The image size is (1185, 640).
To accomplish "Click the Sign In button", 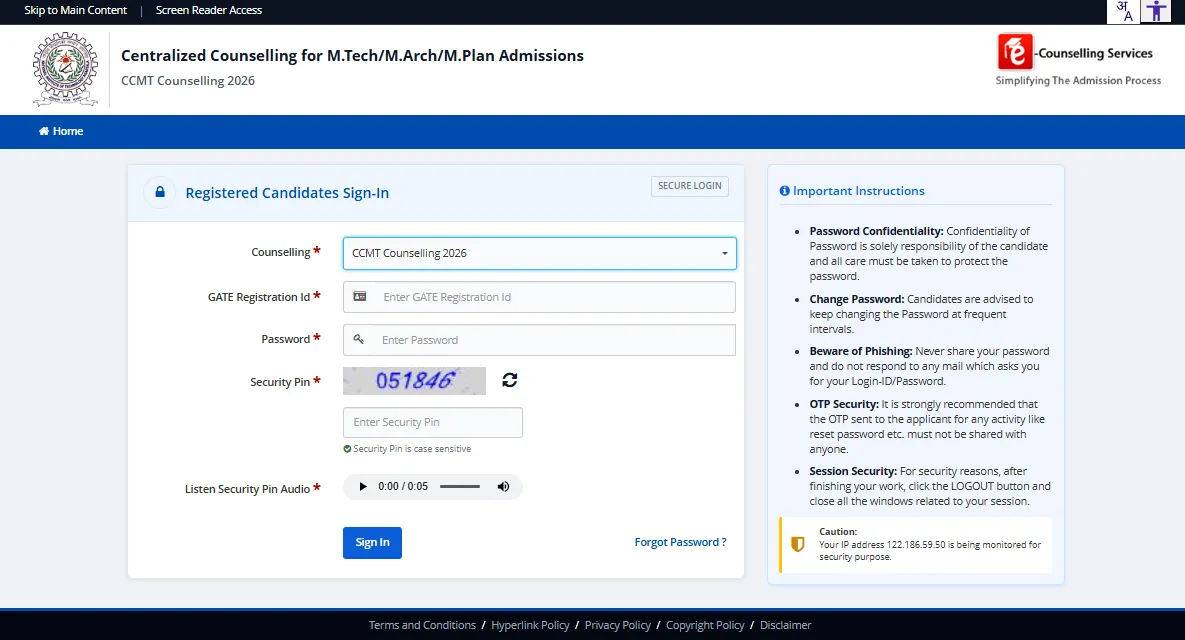I will point(373,543).
